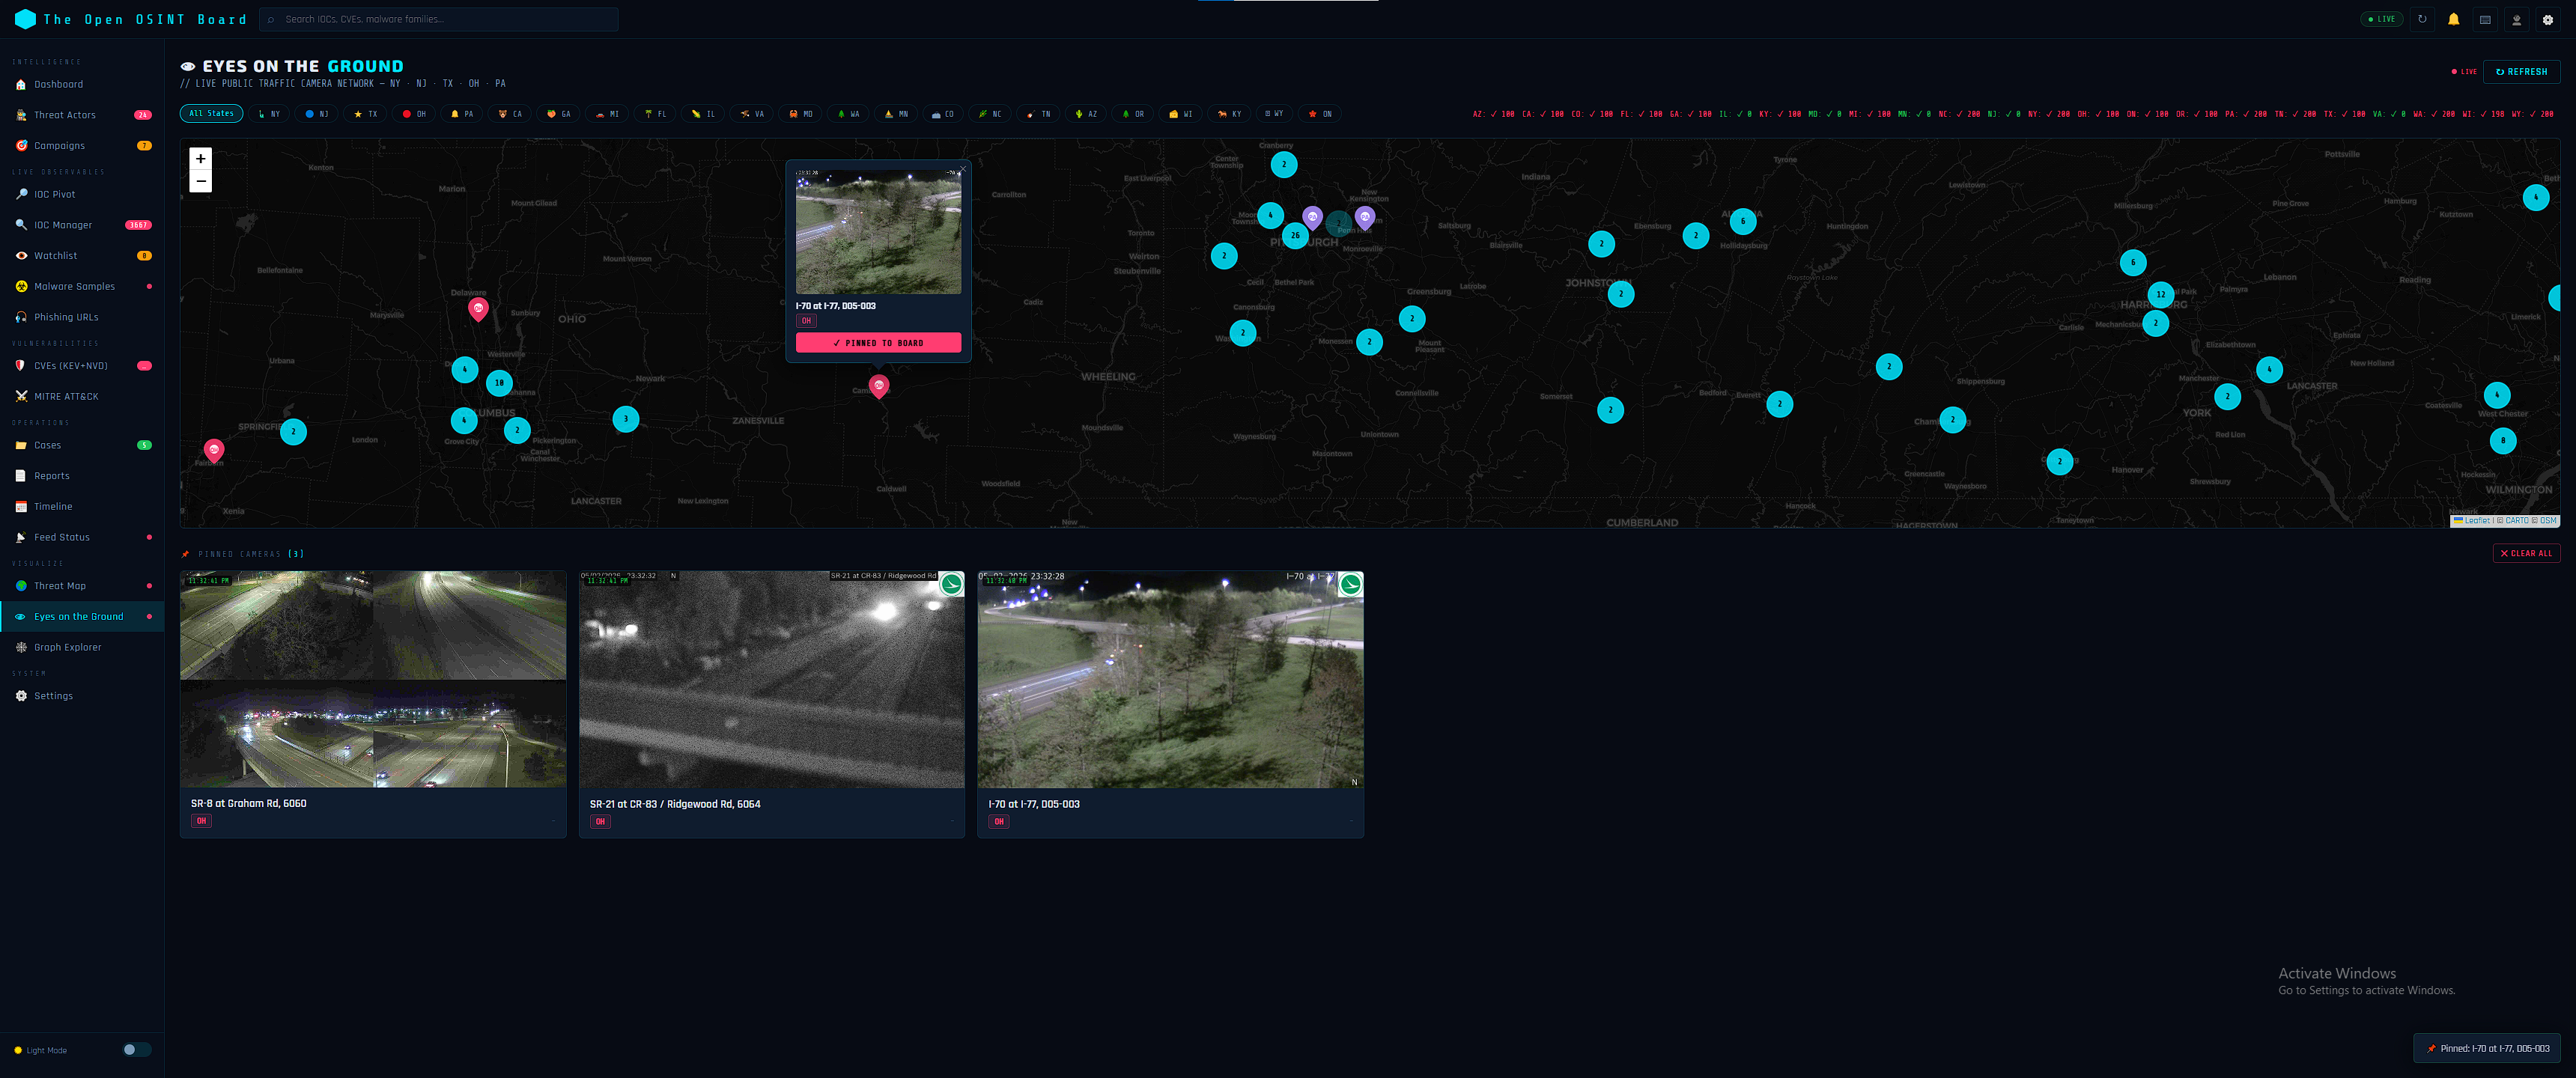The width and height of the screenshot is (2576, 1078).
Task: Open the Threat Map page
Action: coord(82,587)
